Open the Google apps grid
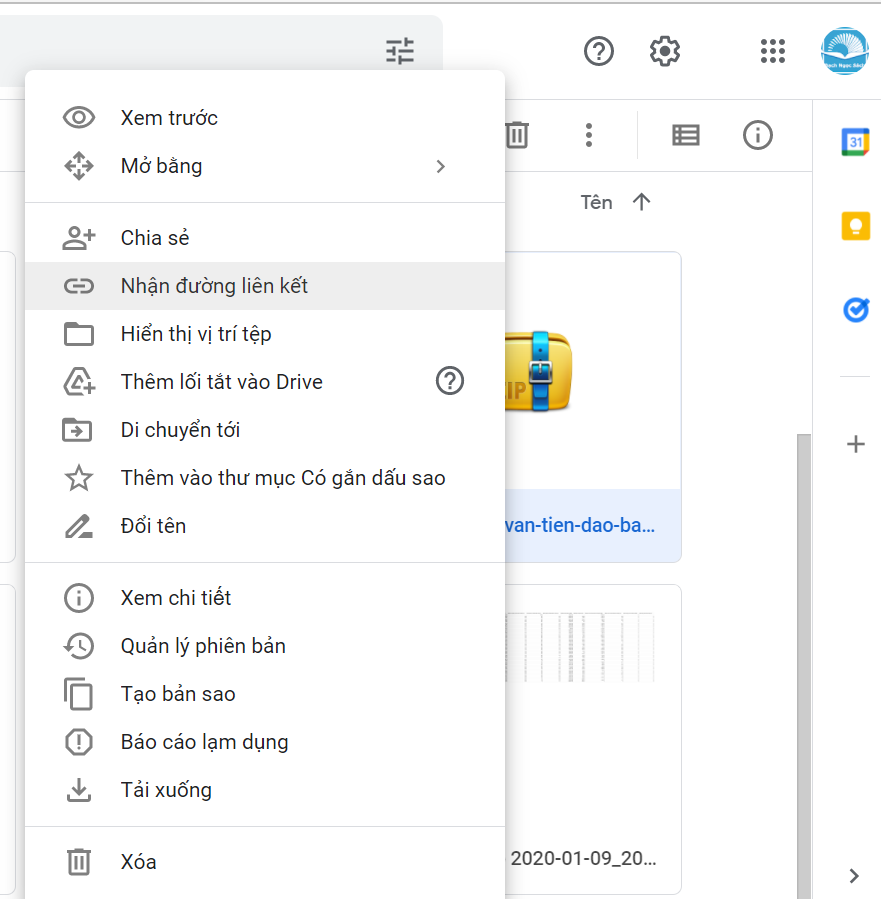Screen dimensions: 881x899 tap(773, 51)
